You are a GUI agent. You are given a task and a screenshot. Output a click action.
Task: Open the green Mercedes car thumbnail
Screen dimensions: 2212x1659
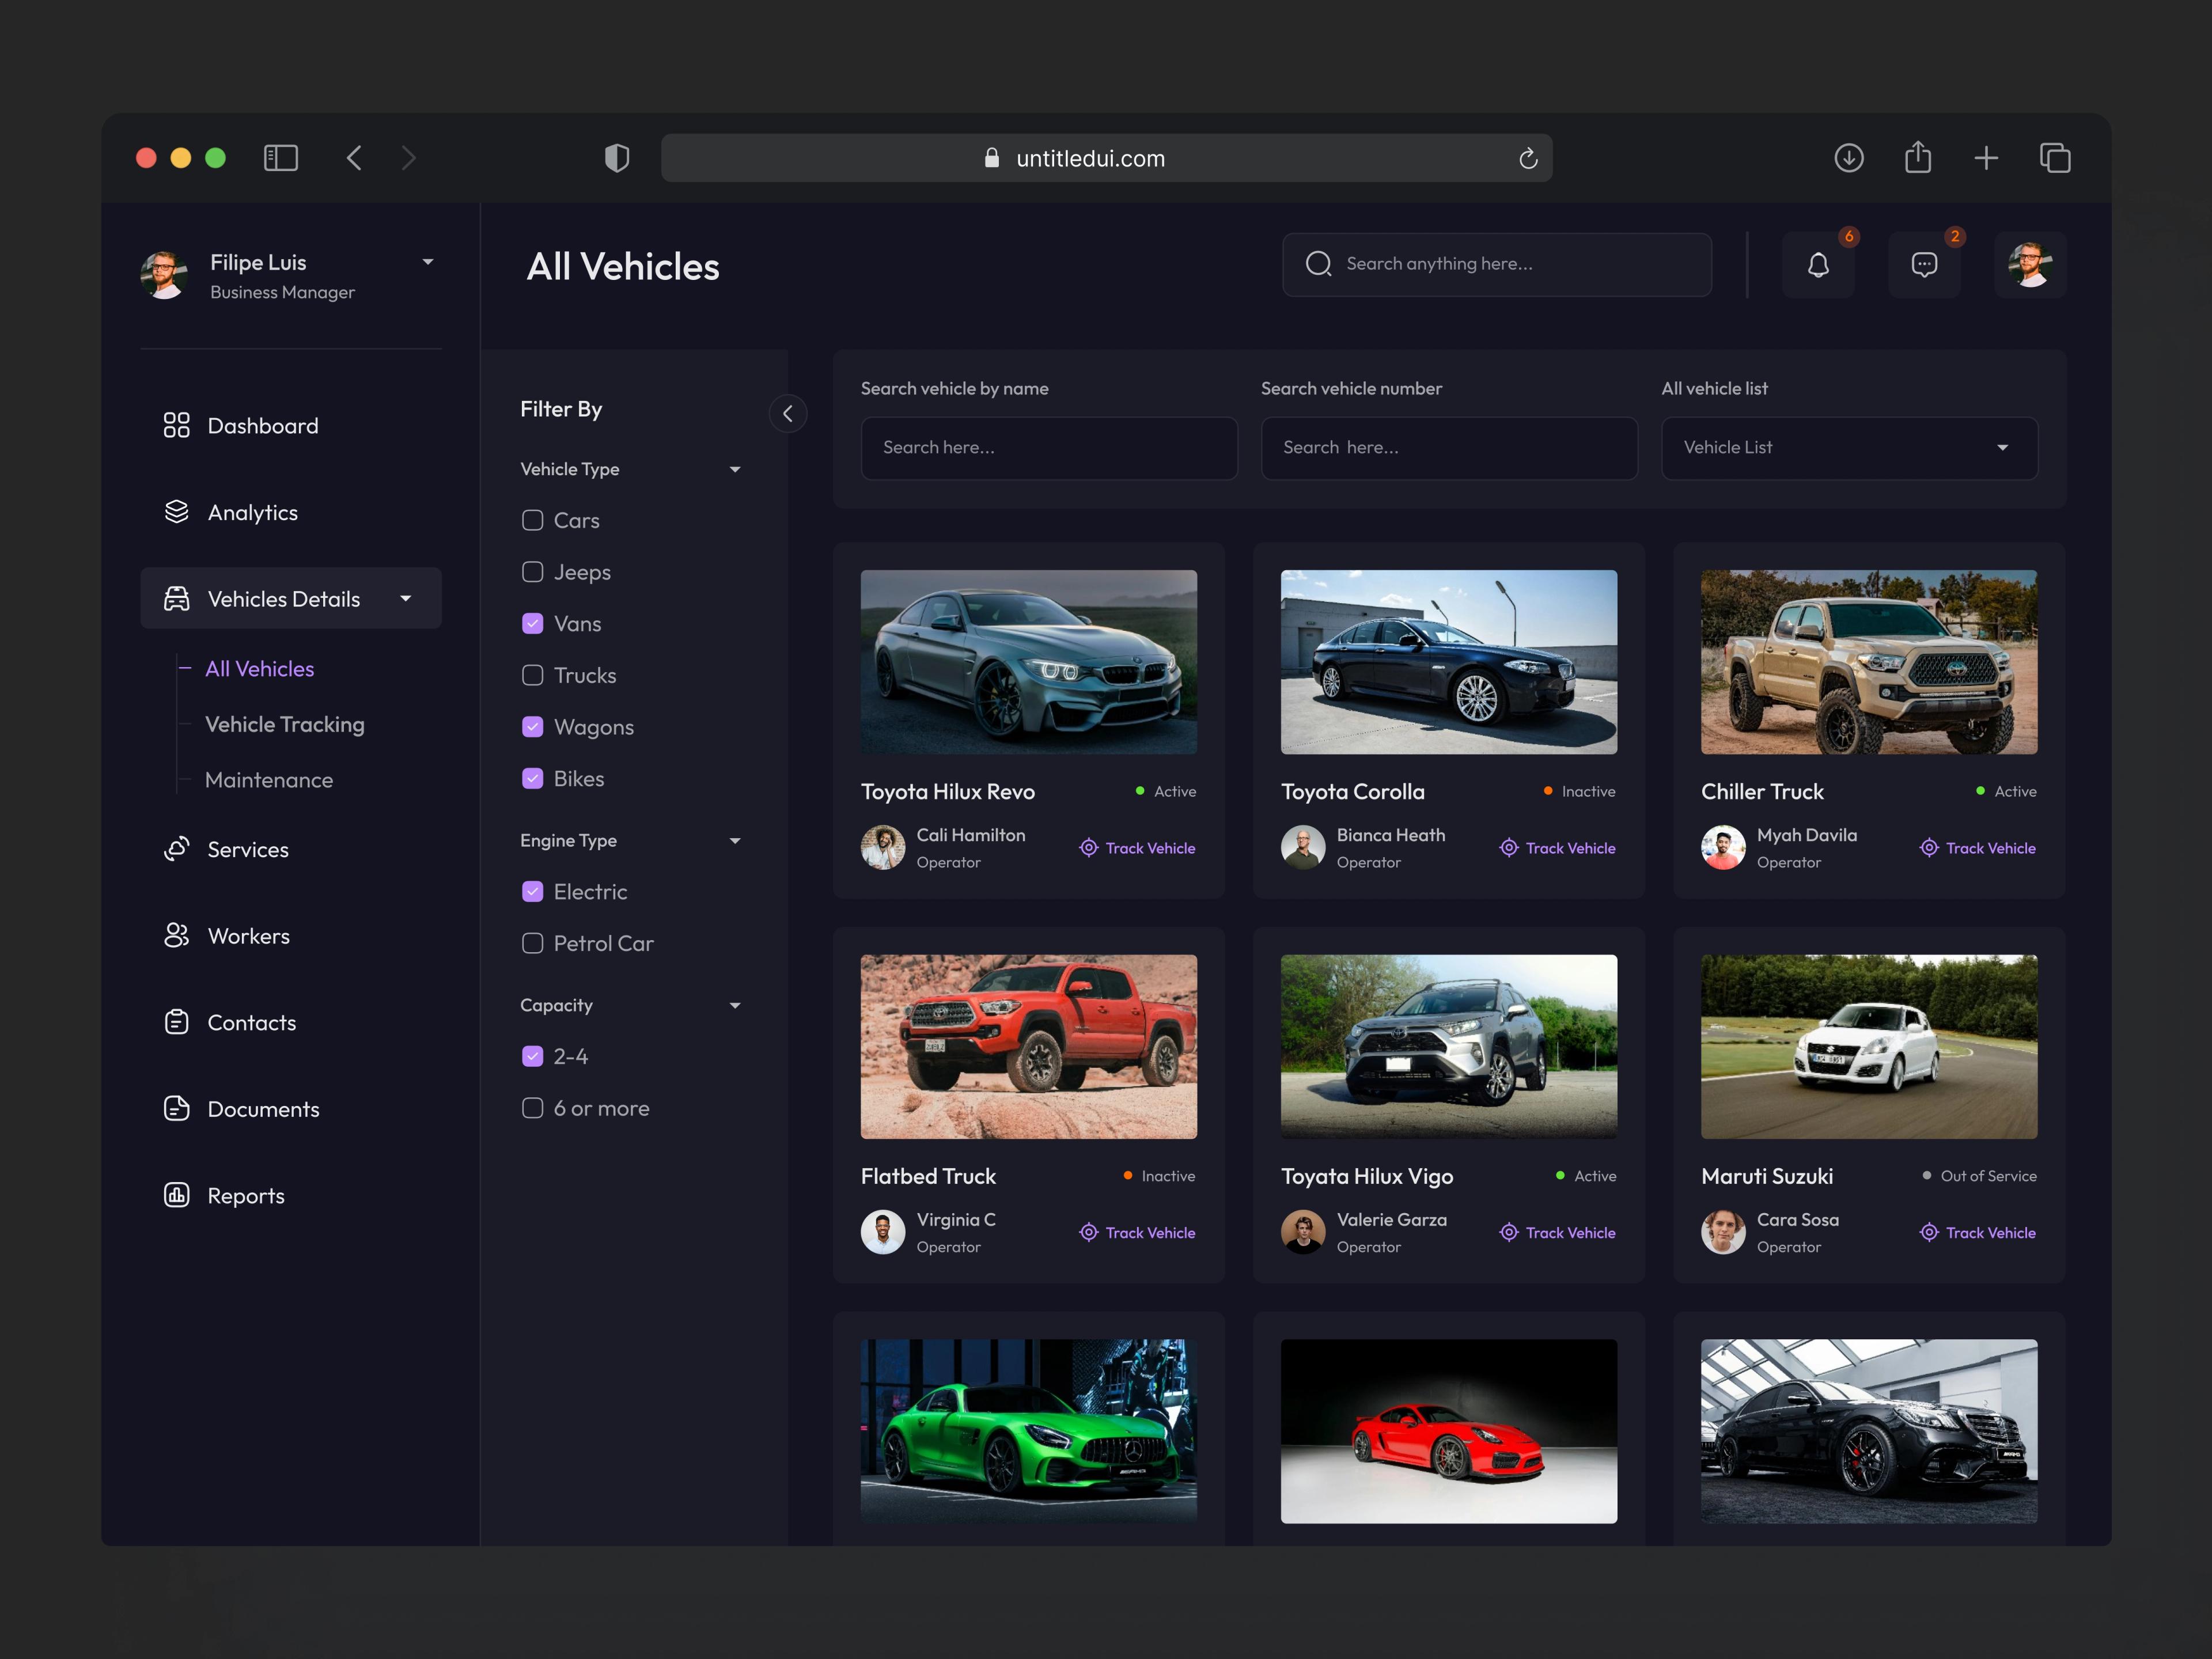[x=1029, y=1431]
